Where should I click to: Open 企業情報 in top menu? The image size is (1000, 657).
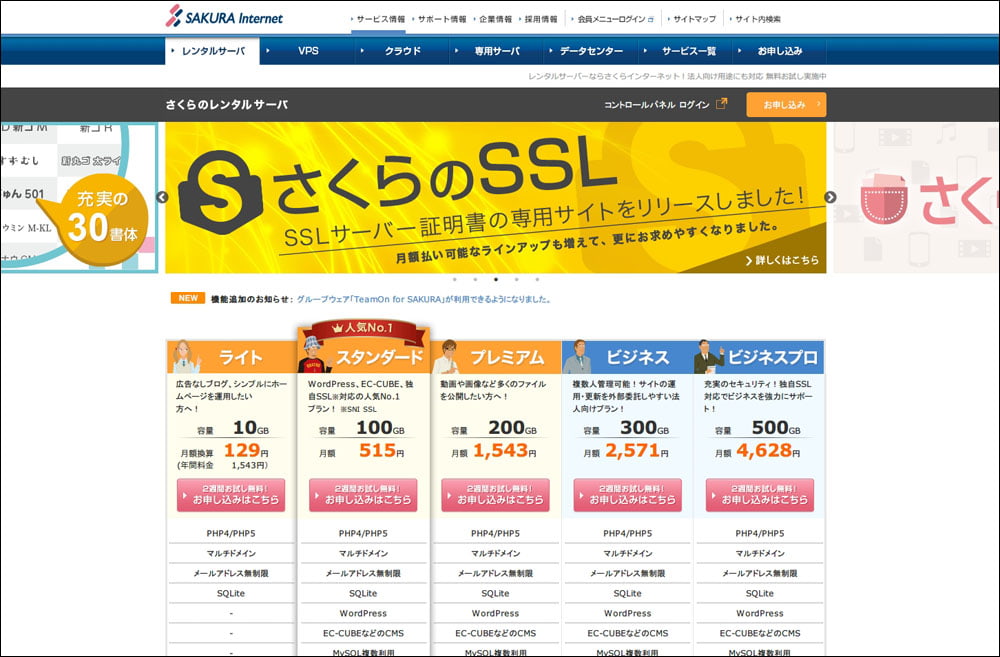(496, 19)
